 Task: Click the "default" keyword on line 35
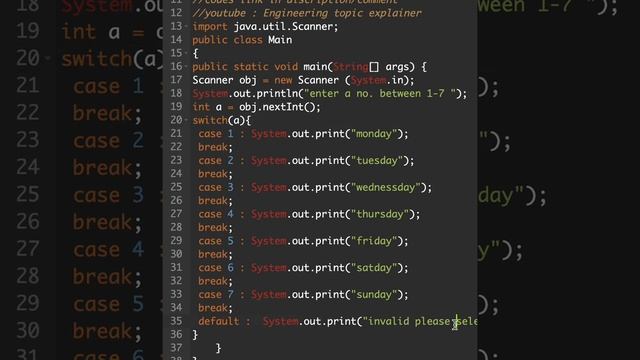click(219, 321)
